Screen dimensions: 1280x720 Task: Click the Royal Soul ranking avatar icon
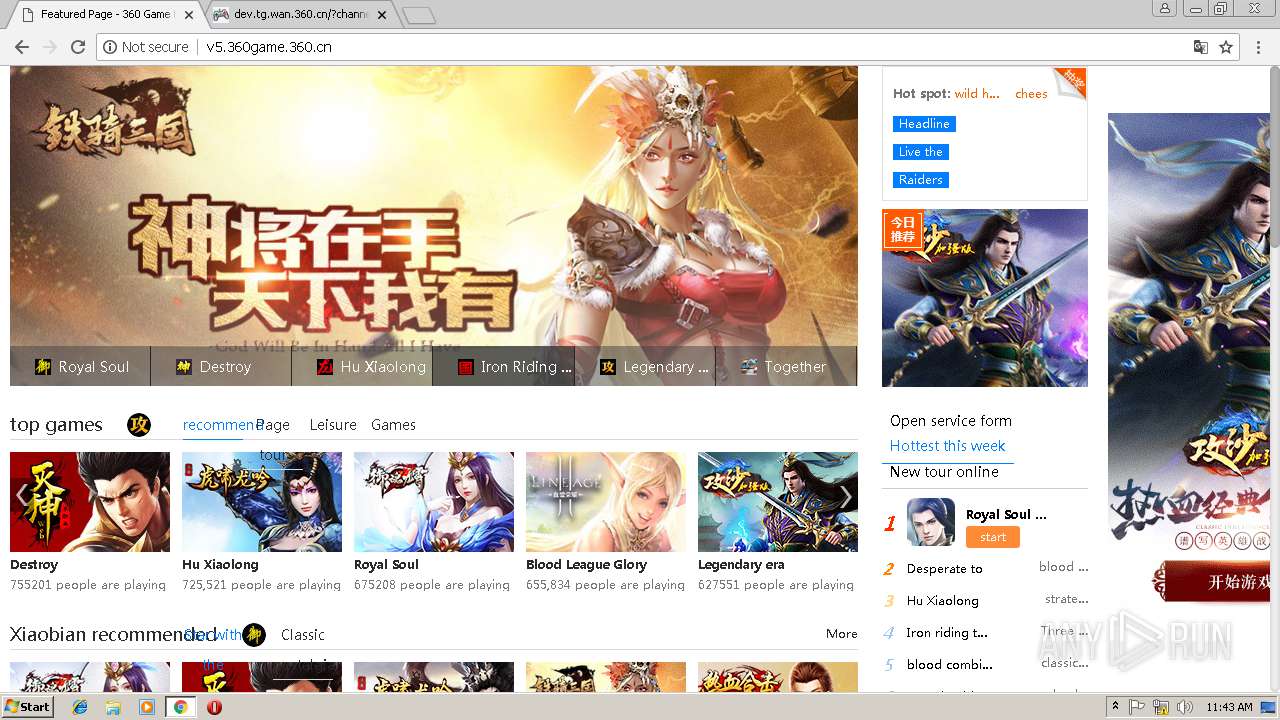click(931, 522)
